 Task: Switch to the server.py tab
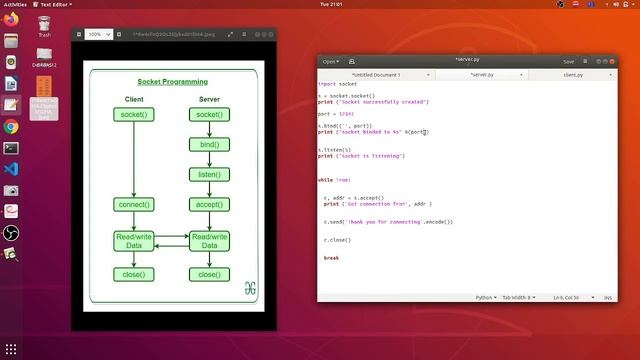[x=482, y=75]
